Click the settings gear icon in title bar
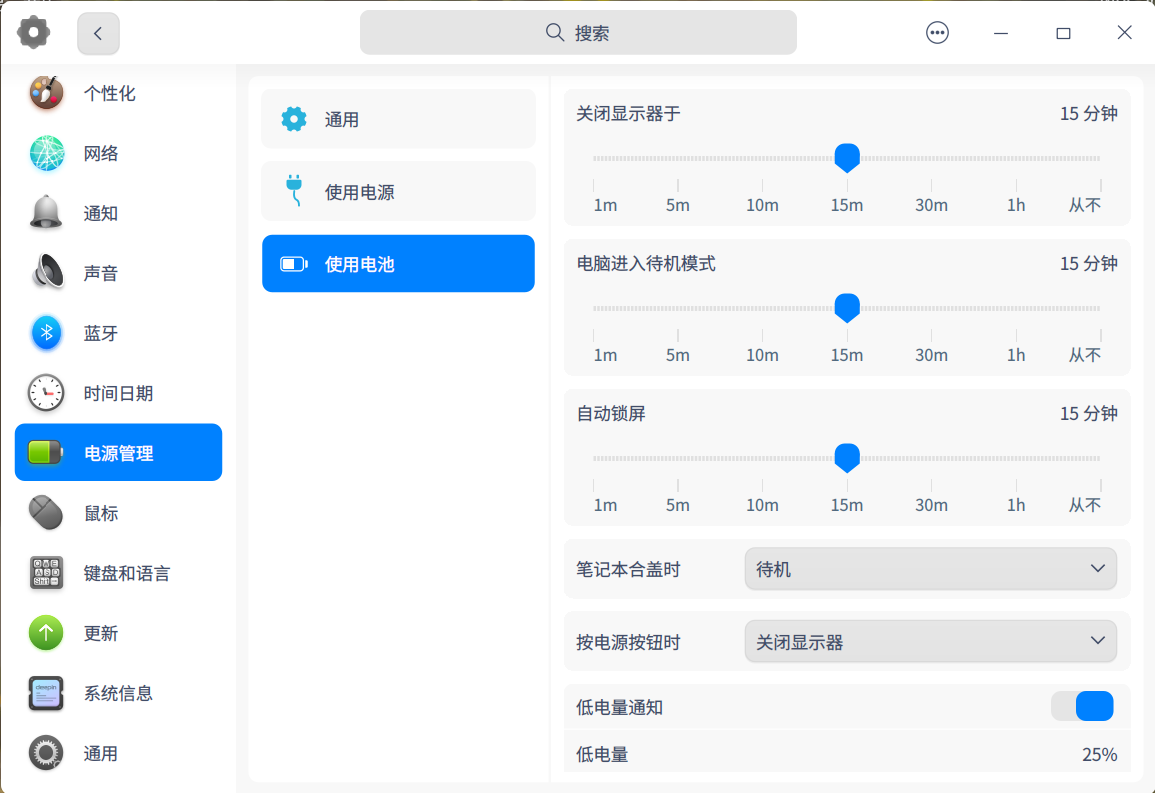This screenshot has width=1155, height=793. pos(34,32)
